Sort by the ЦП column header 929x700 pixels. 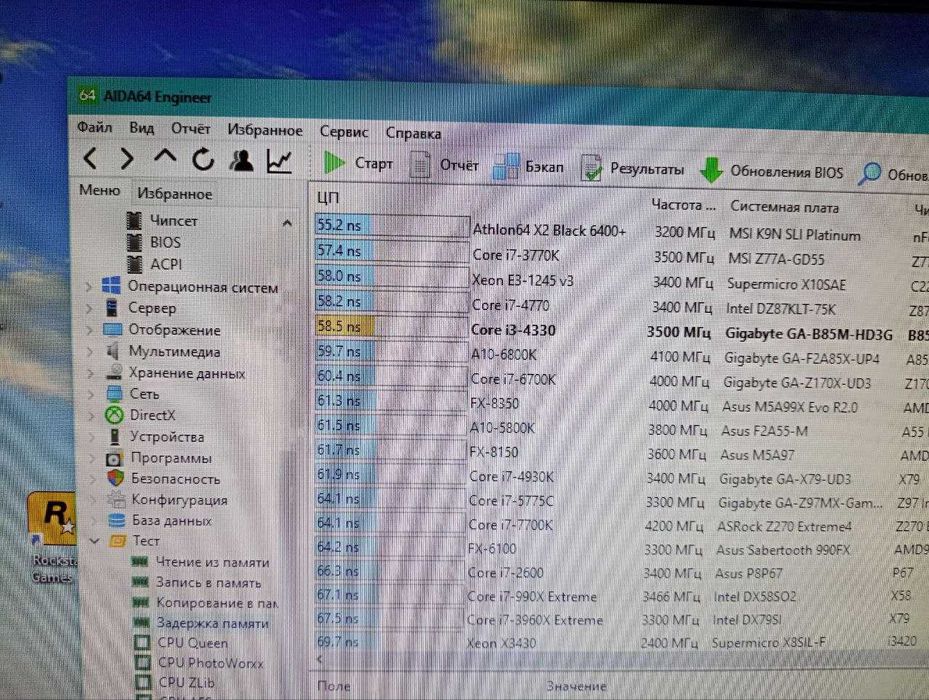tap(328, 197)
